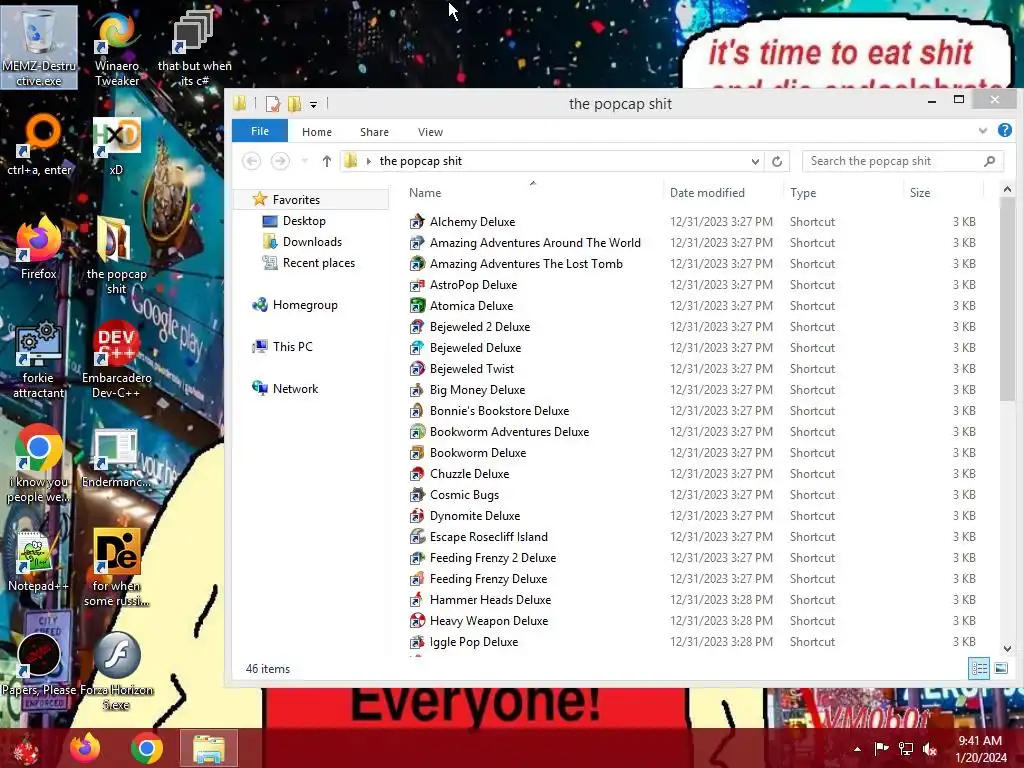Click the network tray icon
This screenshot has width=1024, height=768.
(x=906, y=749)
